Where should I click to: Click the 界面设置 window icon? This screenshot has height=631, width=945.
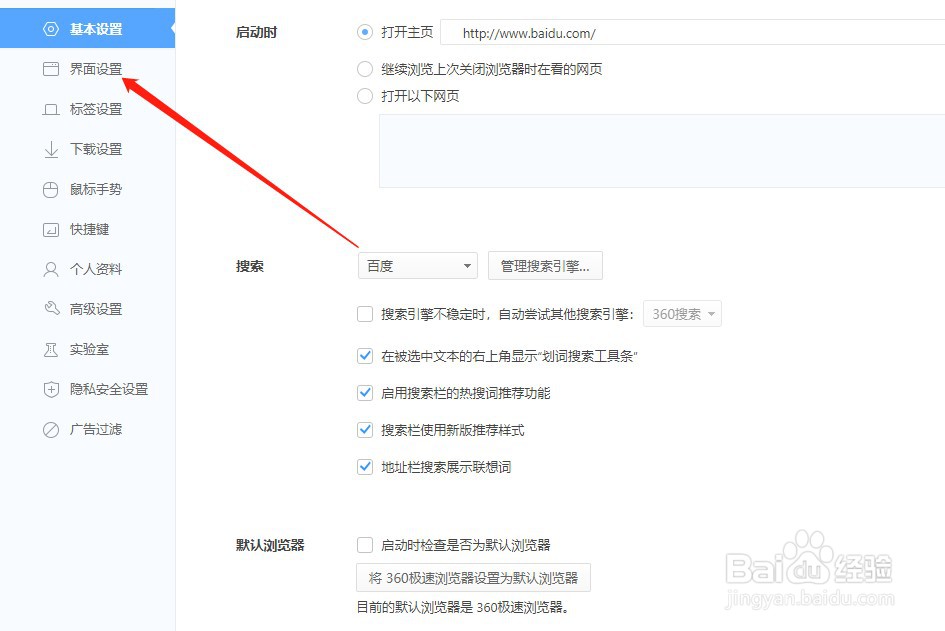(51, 69)
